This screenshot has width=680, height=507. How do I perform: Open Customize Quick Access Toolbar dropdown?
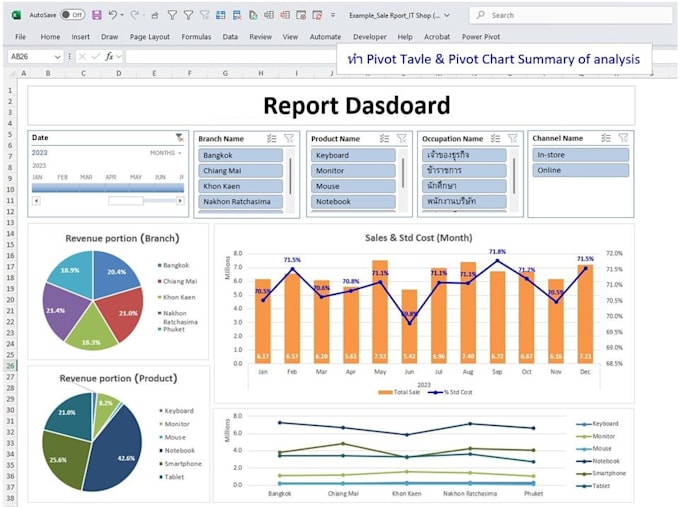[x=333, y=15]
